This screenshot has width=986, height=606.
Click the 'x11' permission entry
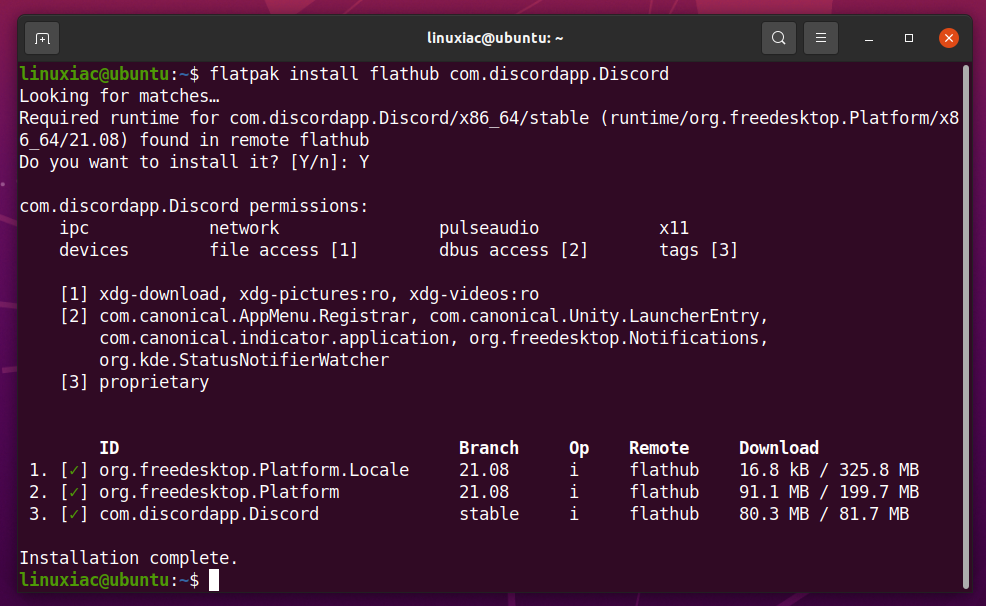click(x=673, y=228)
